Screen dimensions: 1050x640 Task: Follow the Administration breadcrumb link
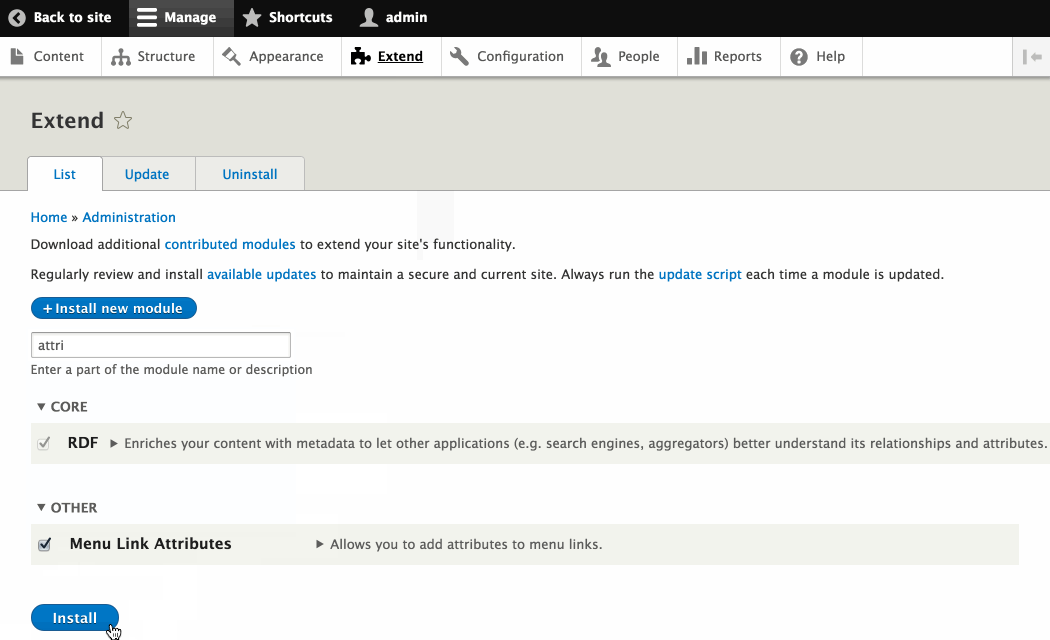[129, 218]
